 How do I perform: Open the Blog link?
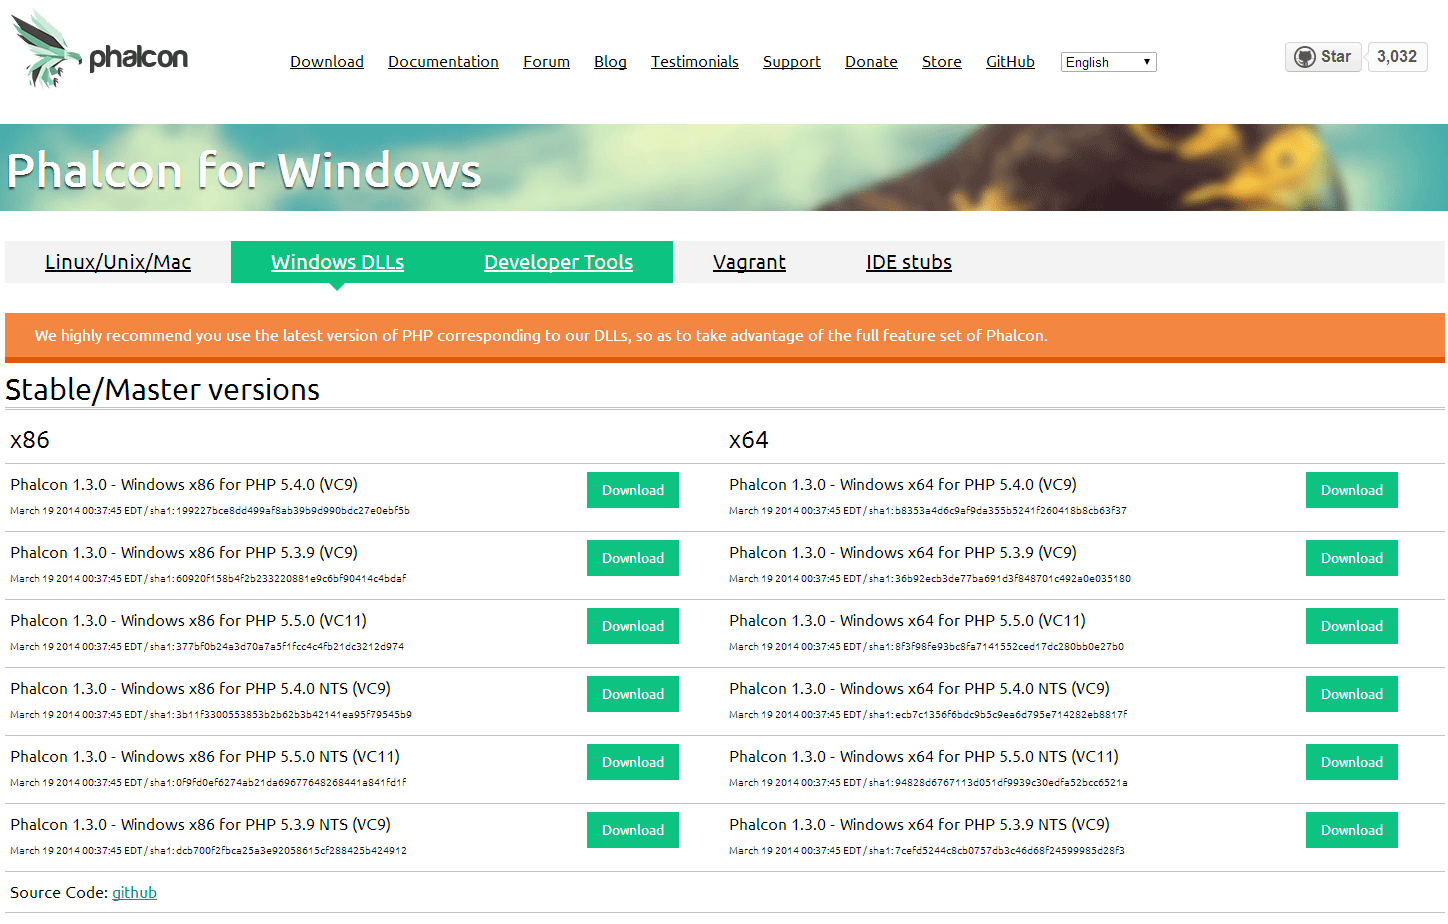click(x=610, y=62)
